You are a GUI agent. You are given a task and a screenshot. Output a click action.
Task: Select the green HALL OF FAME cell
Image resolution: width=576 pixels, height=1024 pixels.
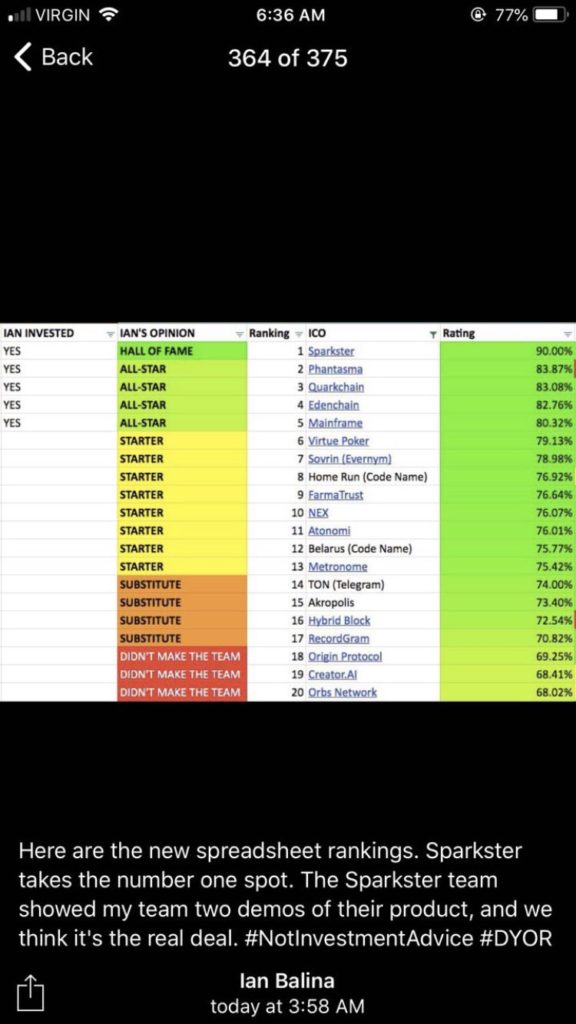point(182,351)
